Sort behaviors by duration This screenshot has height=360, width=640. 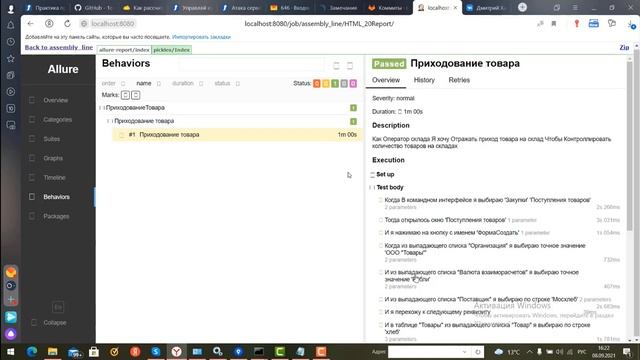187,83
